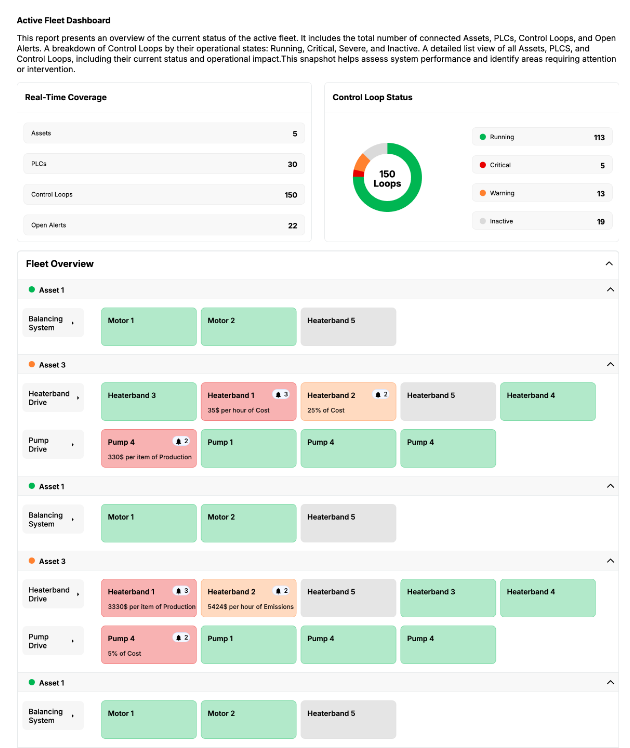
Task: Click the green Running status dot in legend
Action: pyautogui.click(x=482, y=137)
